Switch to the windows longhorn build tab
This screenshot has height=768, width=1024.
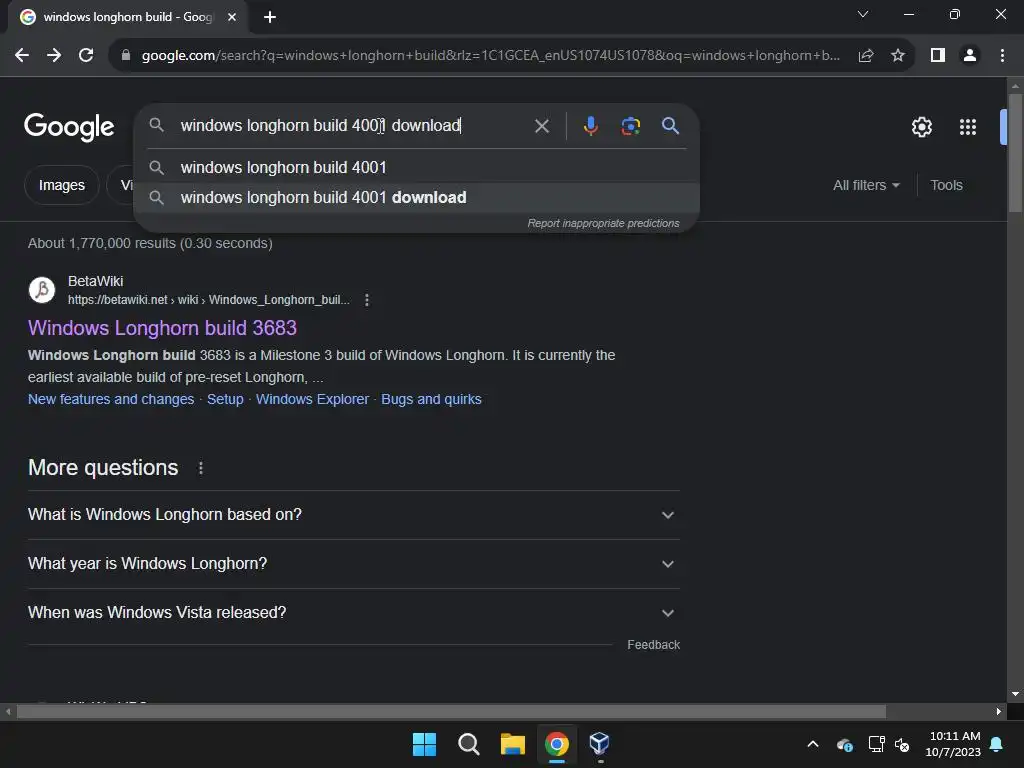coord(127,17)
